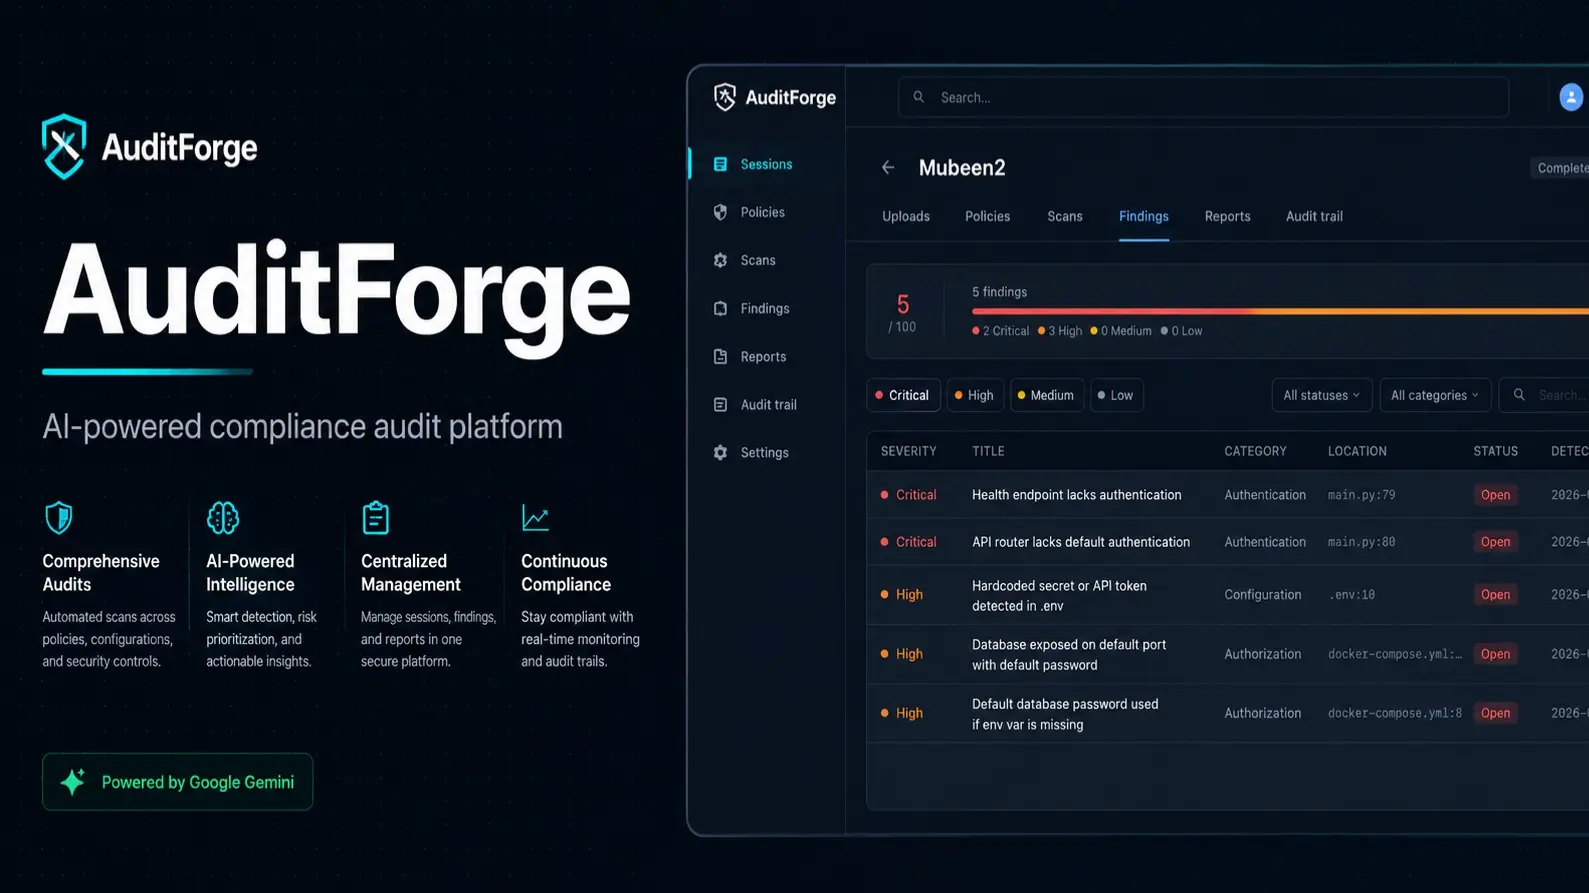Toggle the Medium severity filter chip
This screenshot has width=1589, height=893.
1046,395
